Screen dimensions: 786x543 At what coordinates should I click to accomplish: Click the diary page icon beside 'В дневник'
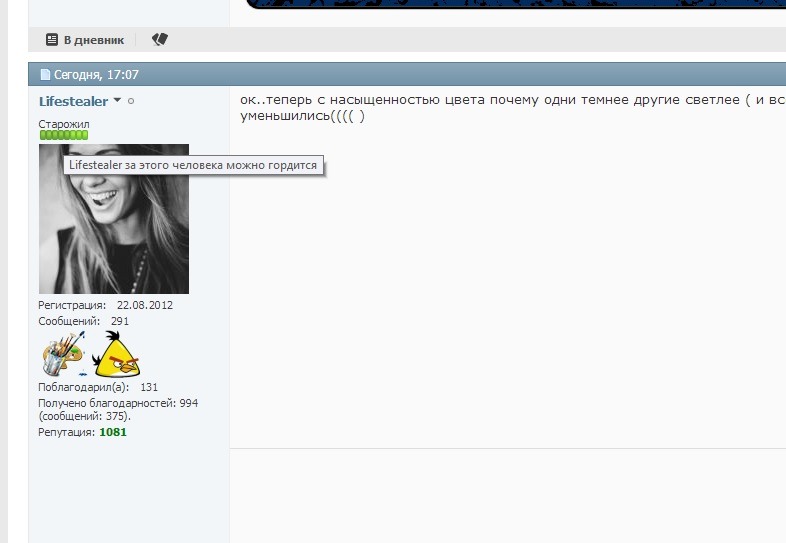click(x=52, y=40)
